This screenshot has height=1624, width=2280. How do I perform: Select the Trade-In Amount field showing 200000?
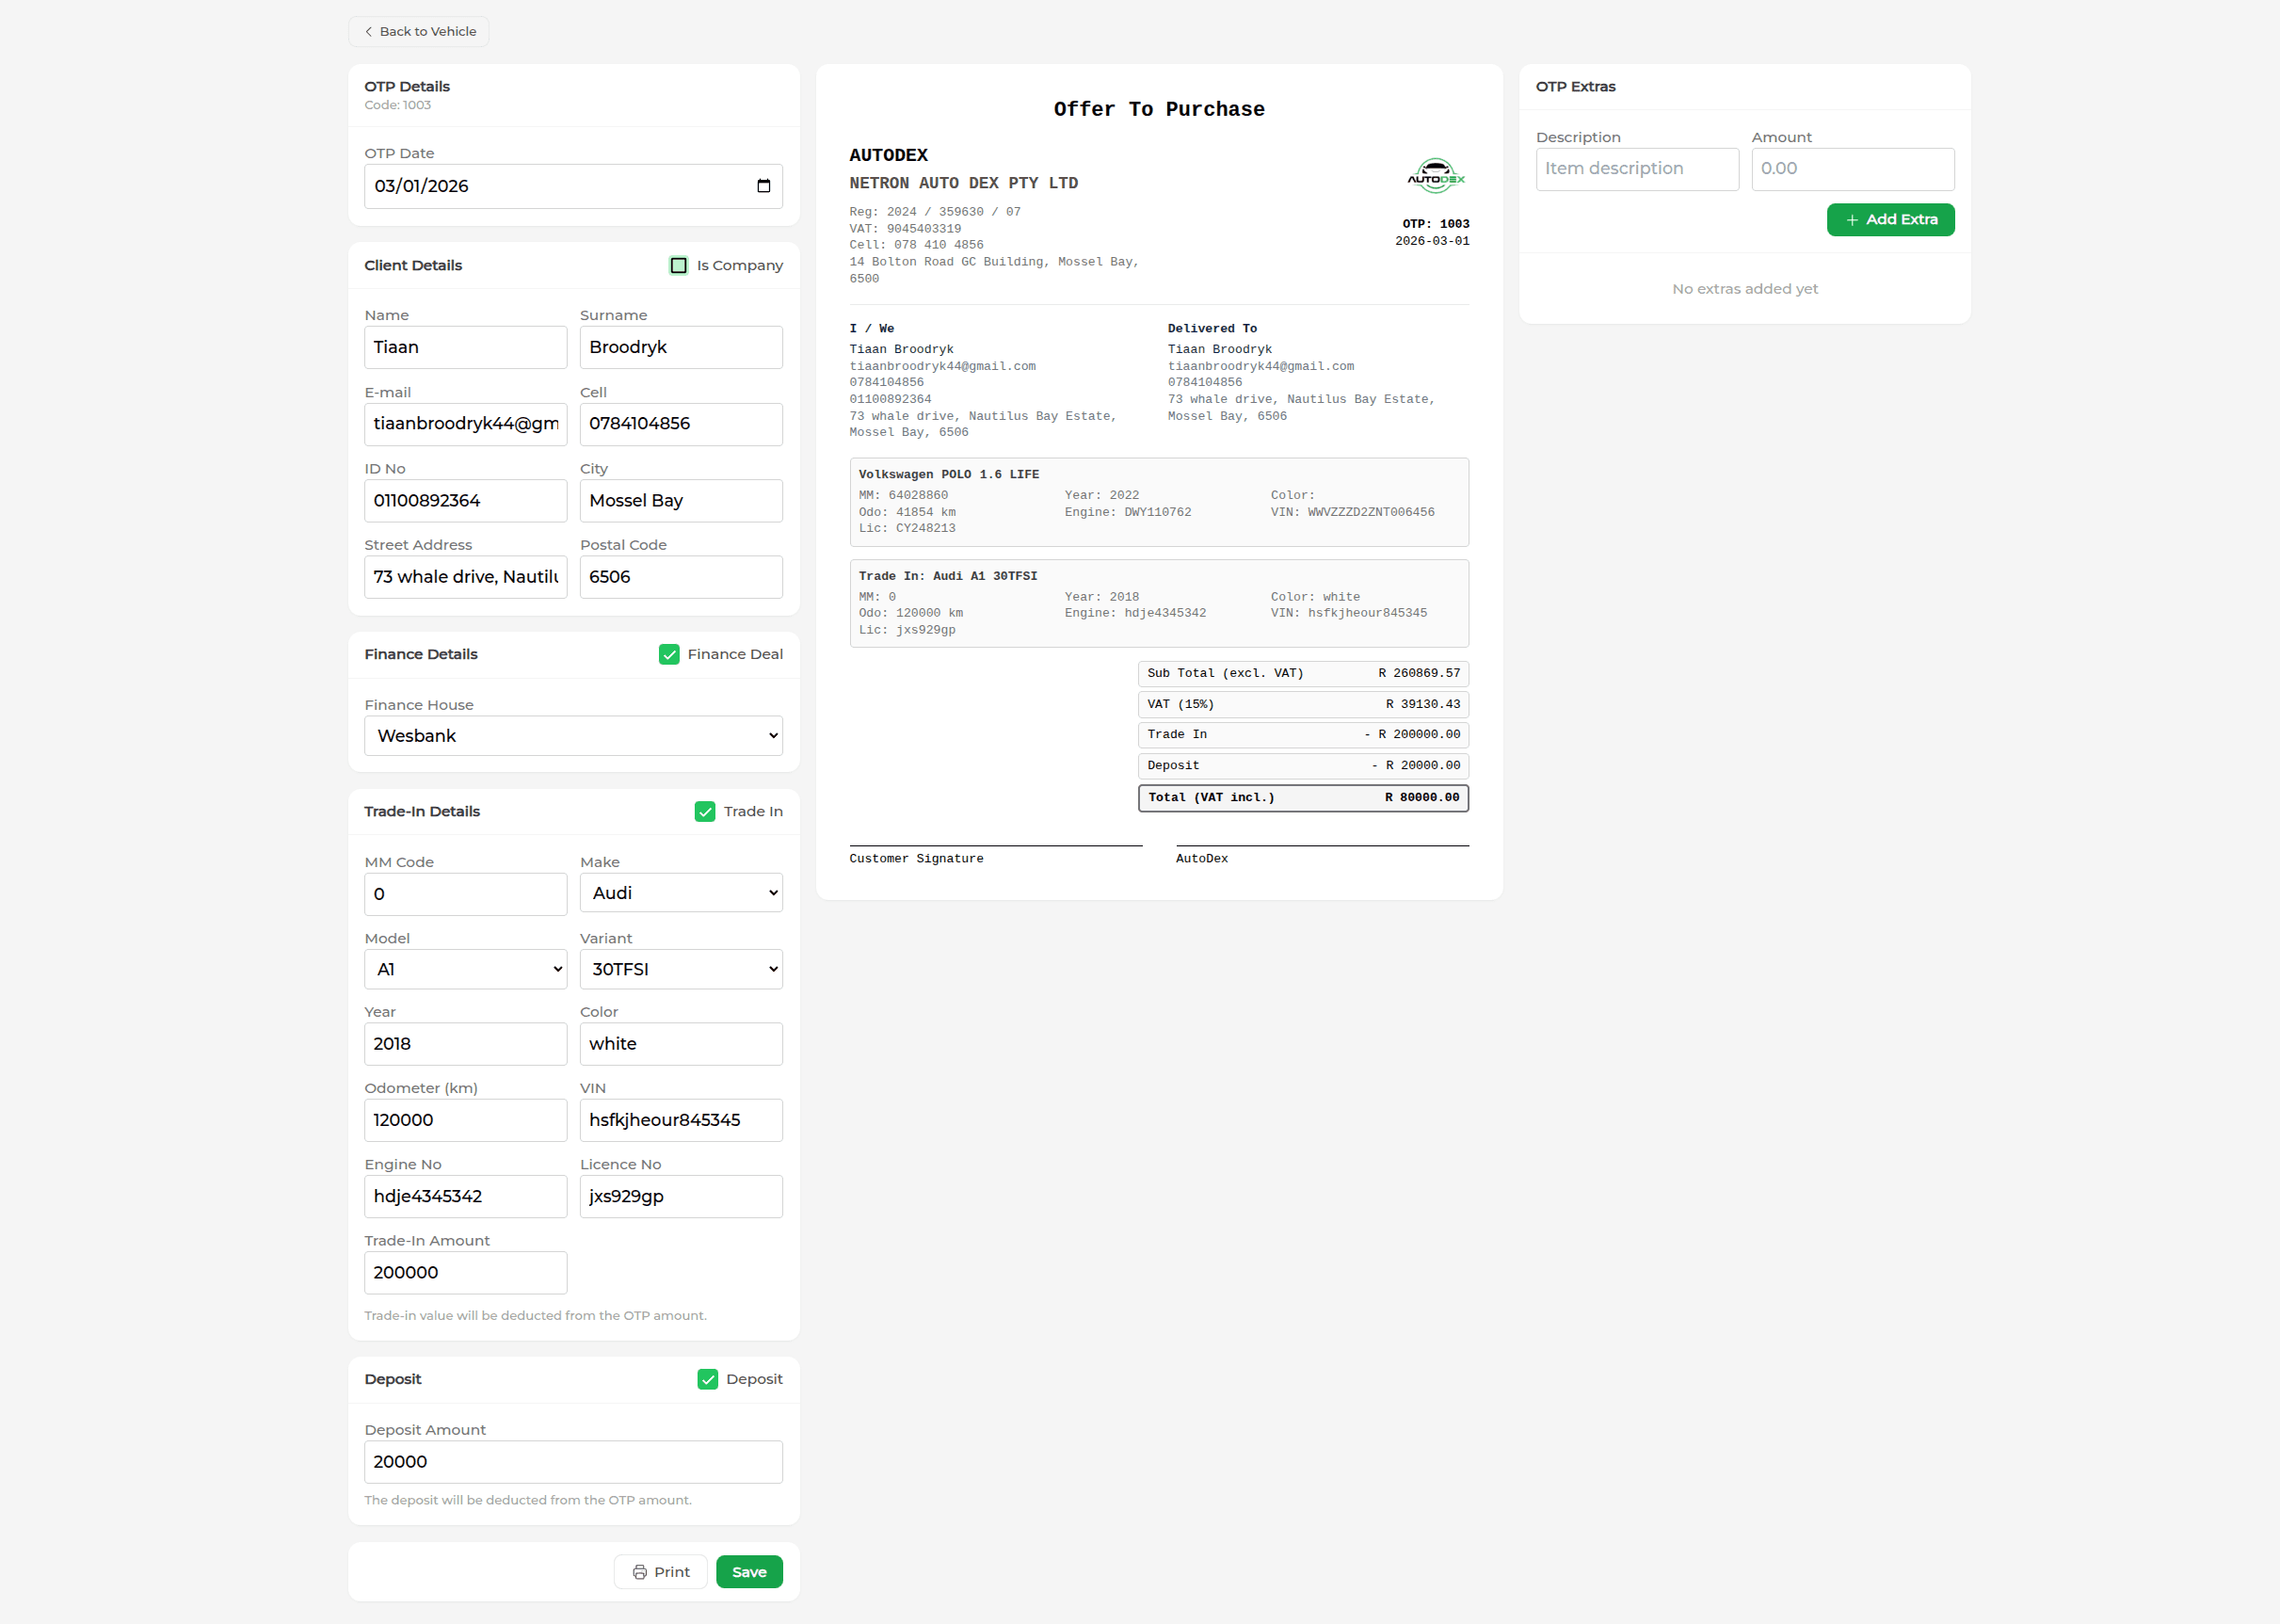coord(465,1272)
